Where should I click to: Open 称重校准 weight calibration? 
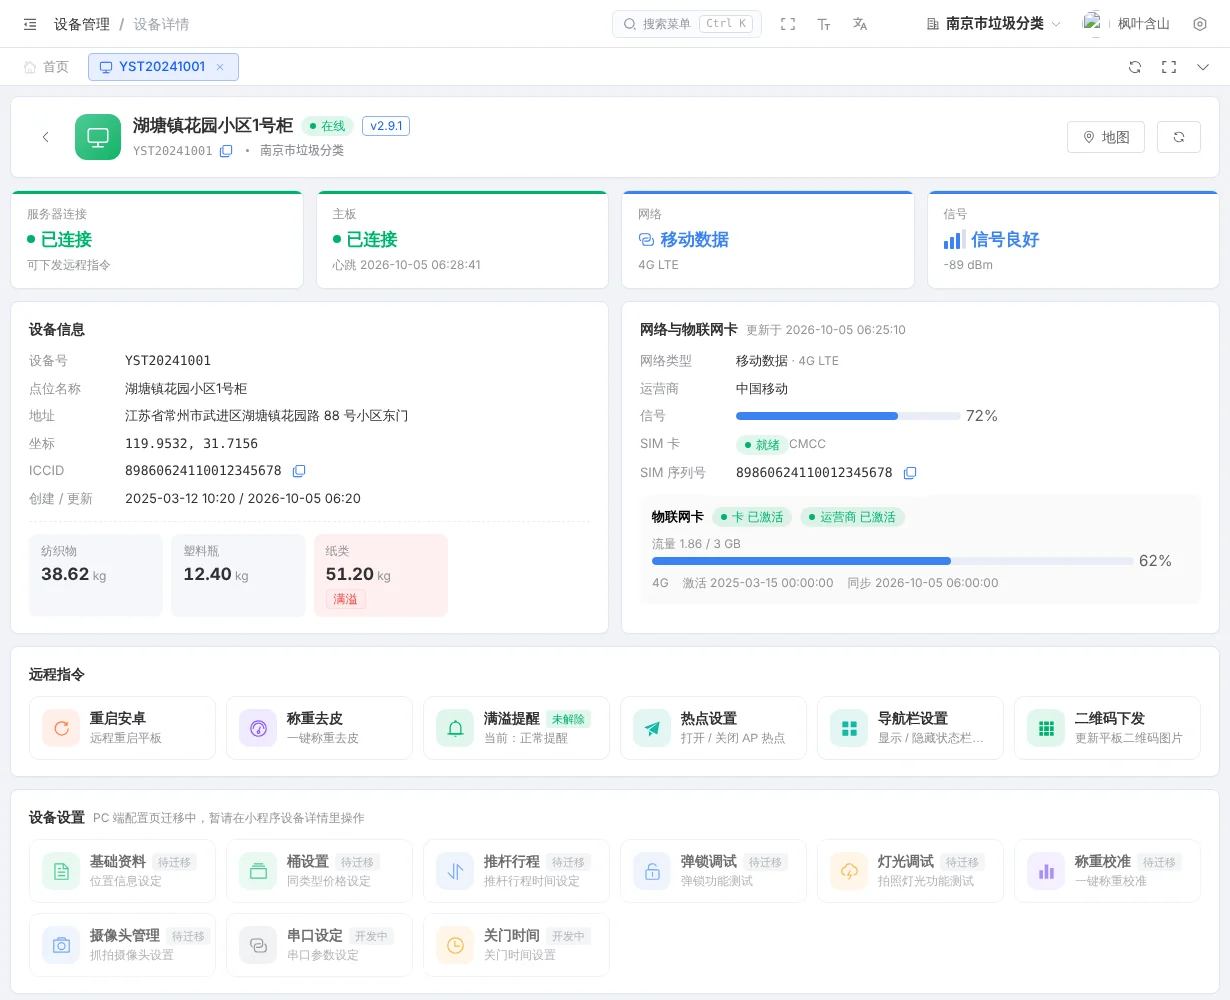tap(1107, 871)
